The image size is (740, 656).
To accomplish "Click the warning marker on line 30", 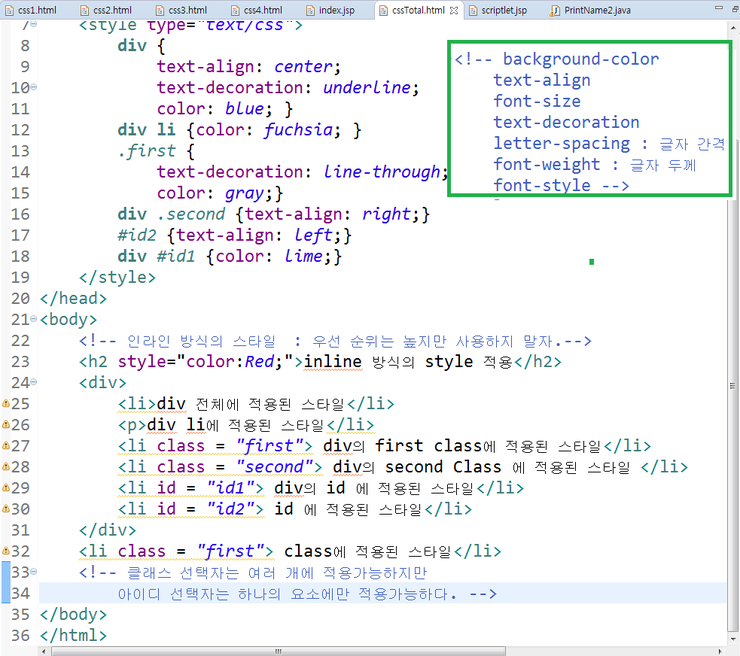I will pos(6,509).
